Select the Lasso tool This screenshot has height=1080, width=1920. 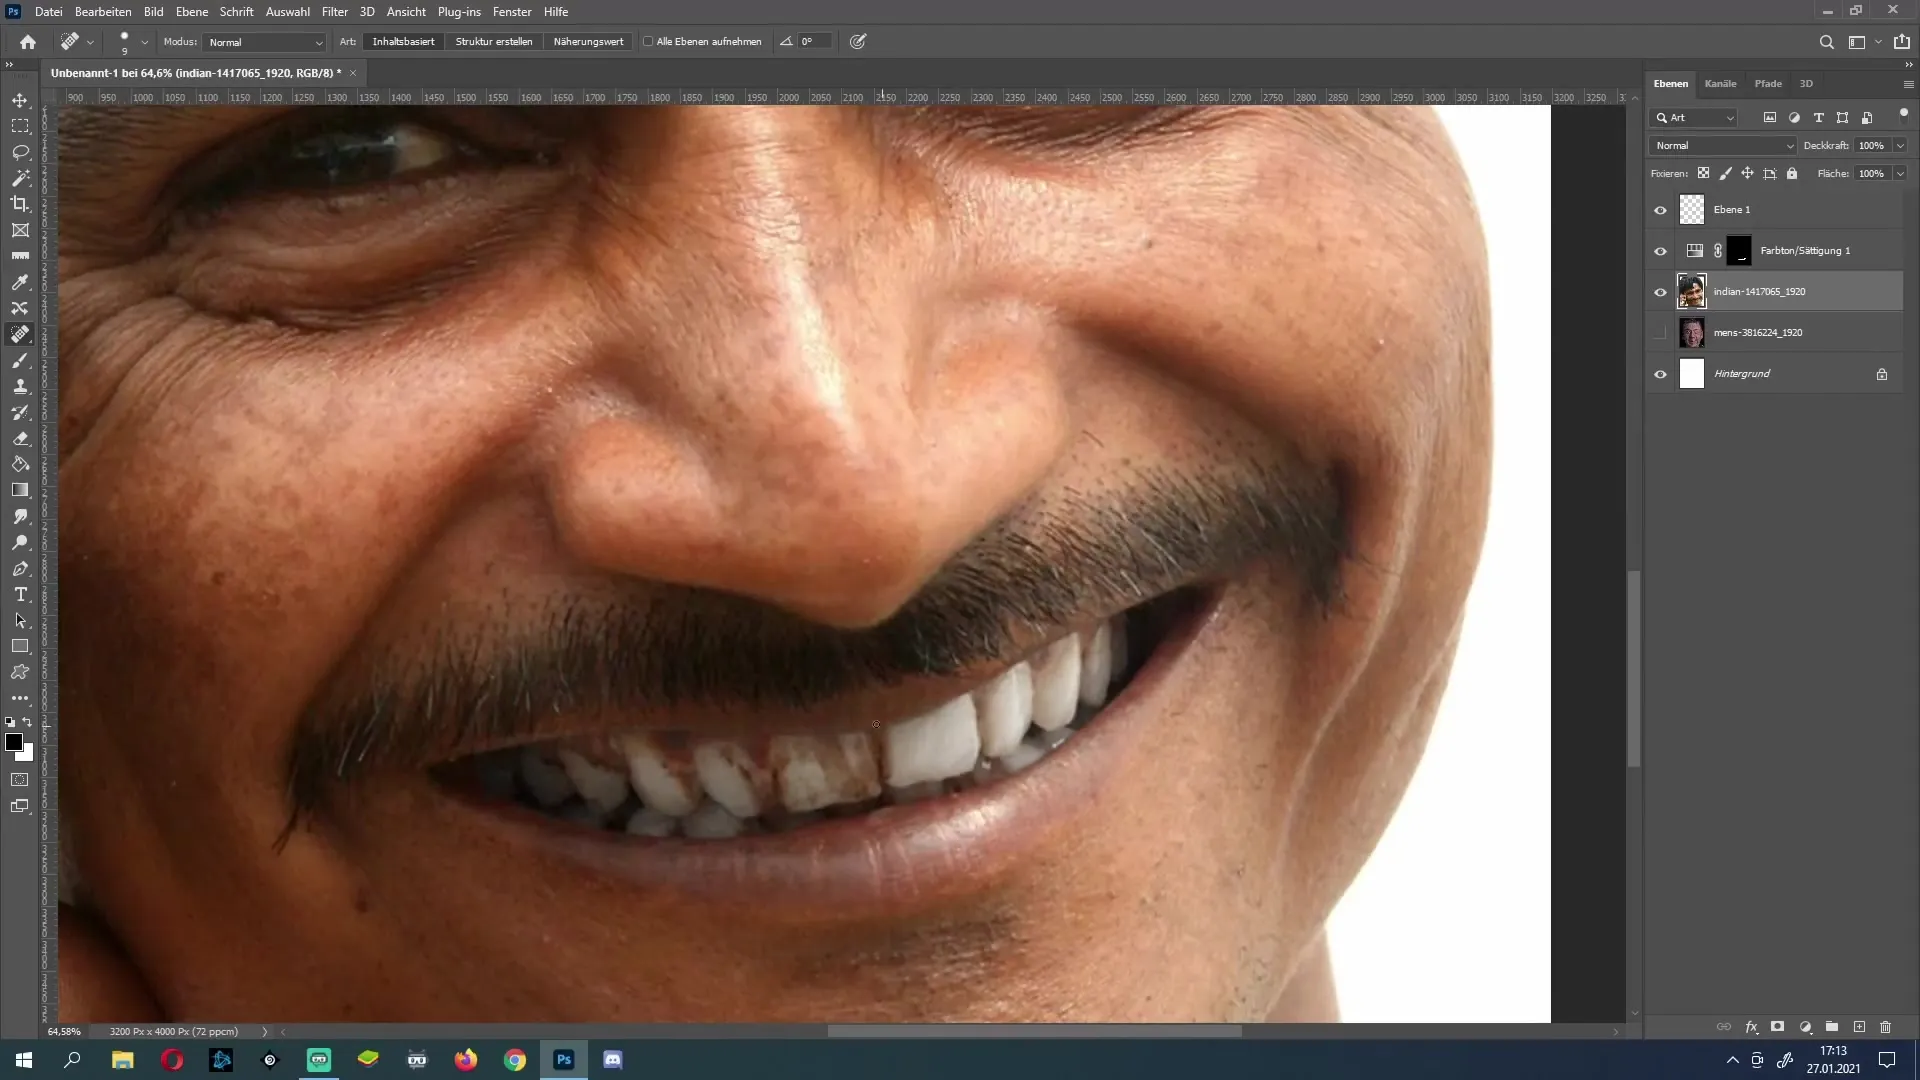pos(20,150)
